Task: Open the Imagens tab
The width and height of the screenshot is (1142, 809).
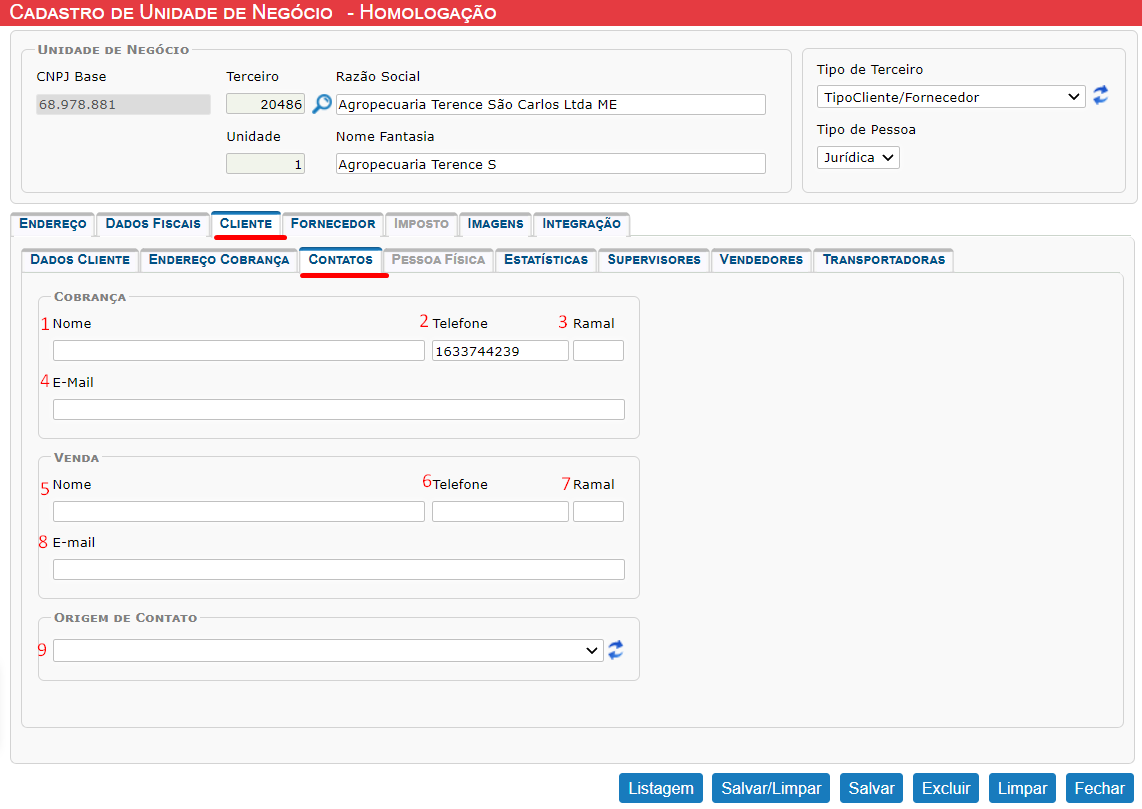Action: [x=495, y=224]
